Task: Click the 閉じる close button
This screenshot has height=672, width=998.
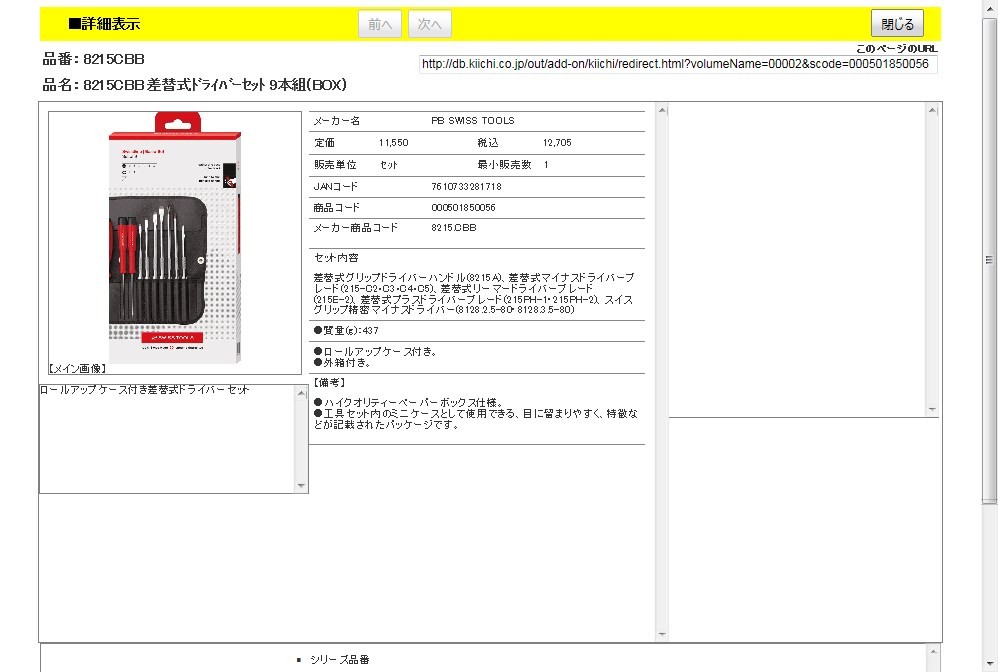Action: click(x=897, y=24)
